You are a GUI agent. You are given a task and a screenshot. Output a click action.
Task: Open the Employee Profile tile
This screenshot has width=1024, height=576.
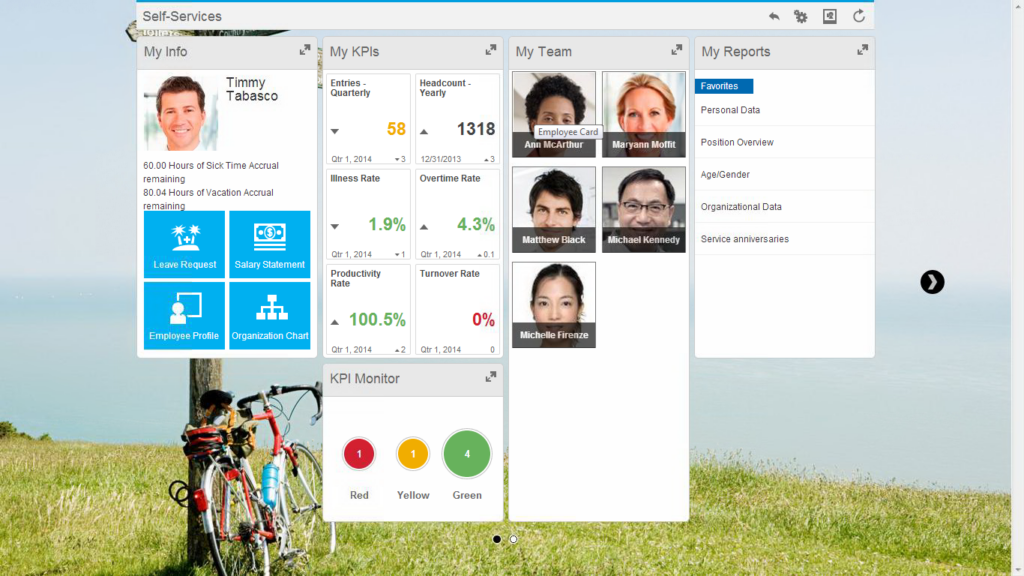tap(184, 315)
